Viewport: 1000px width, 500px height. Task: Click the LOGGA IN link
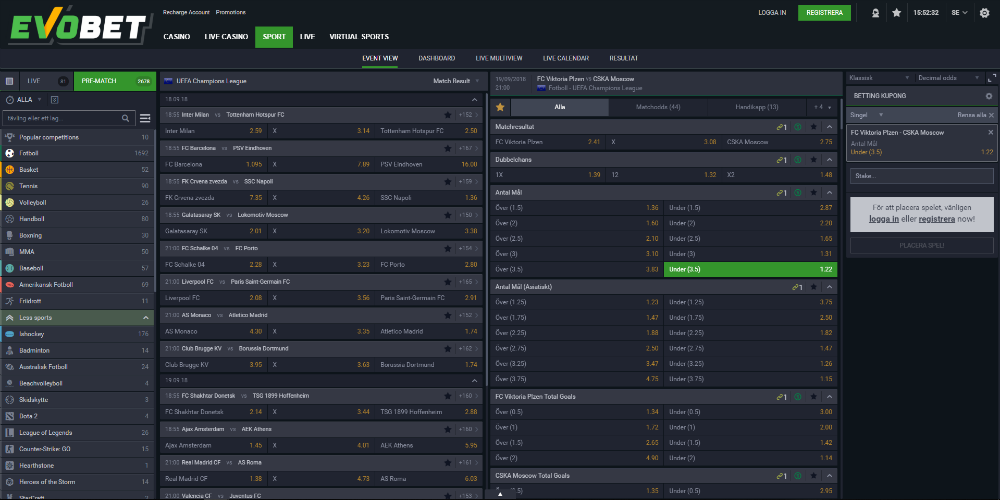click(772, 13)
